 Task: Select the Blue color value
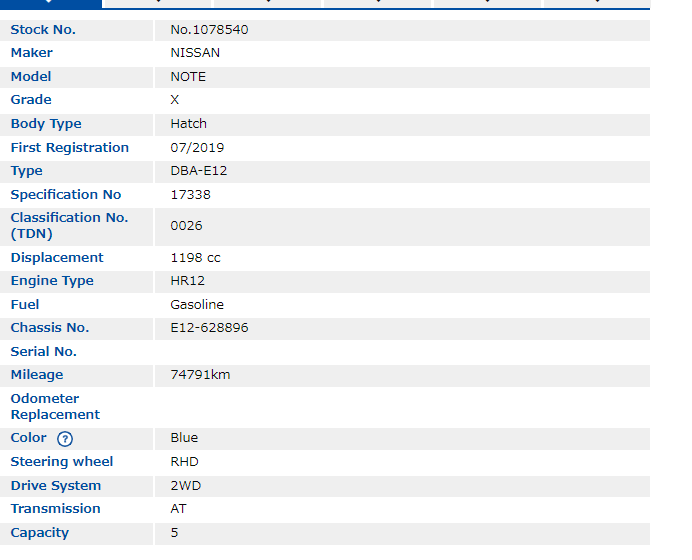tap(184, 438)
